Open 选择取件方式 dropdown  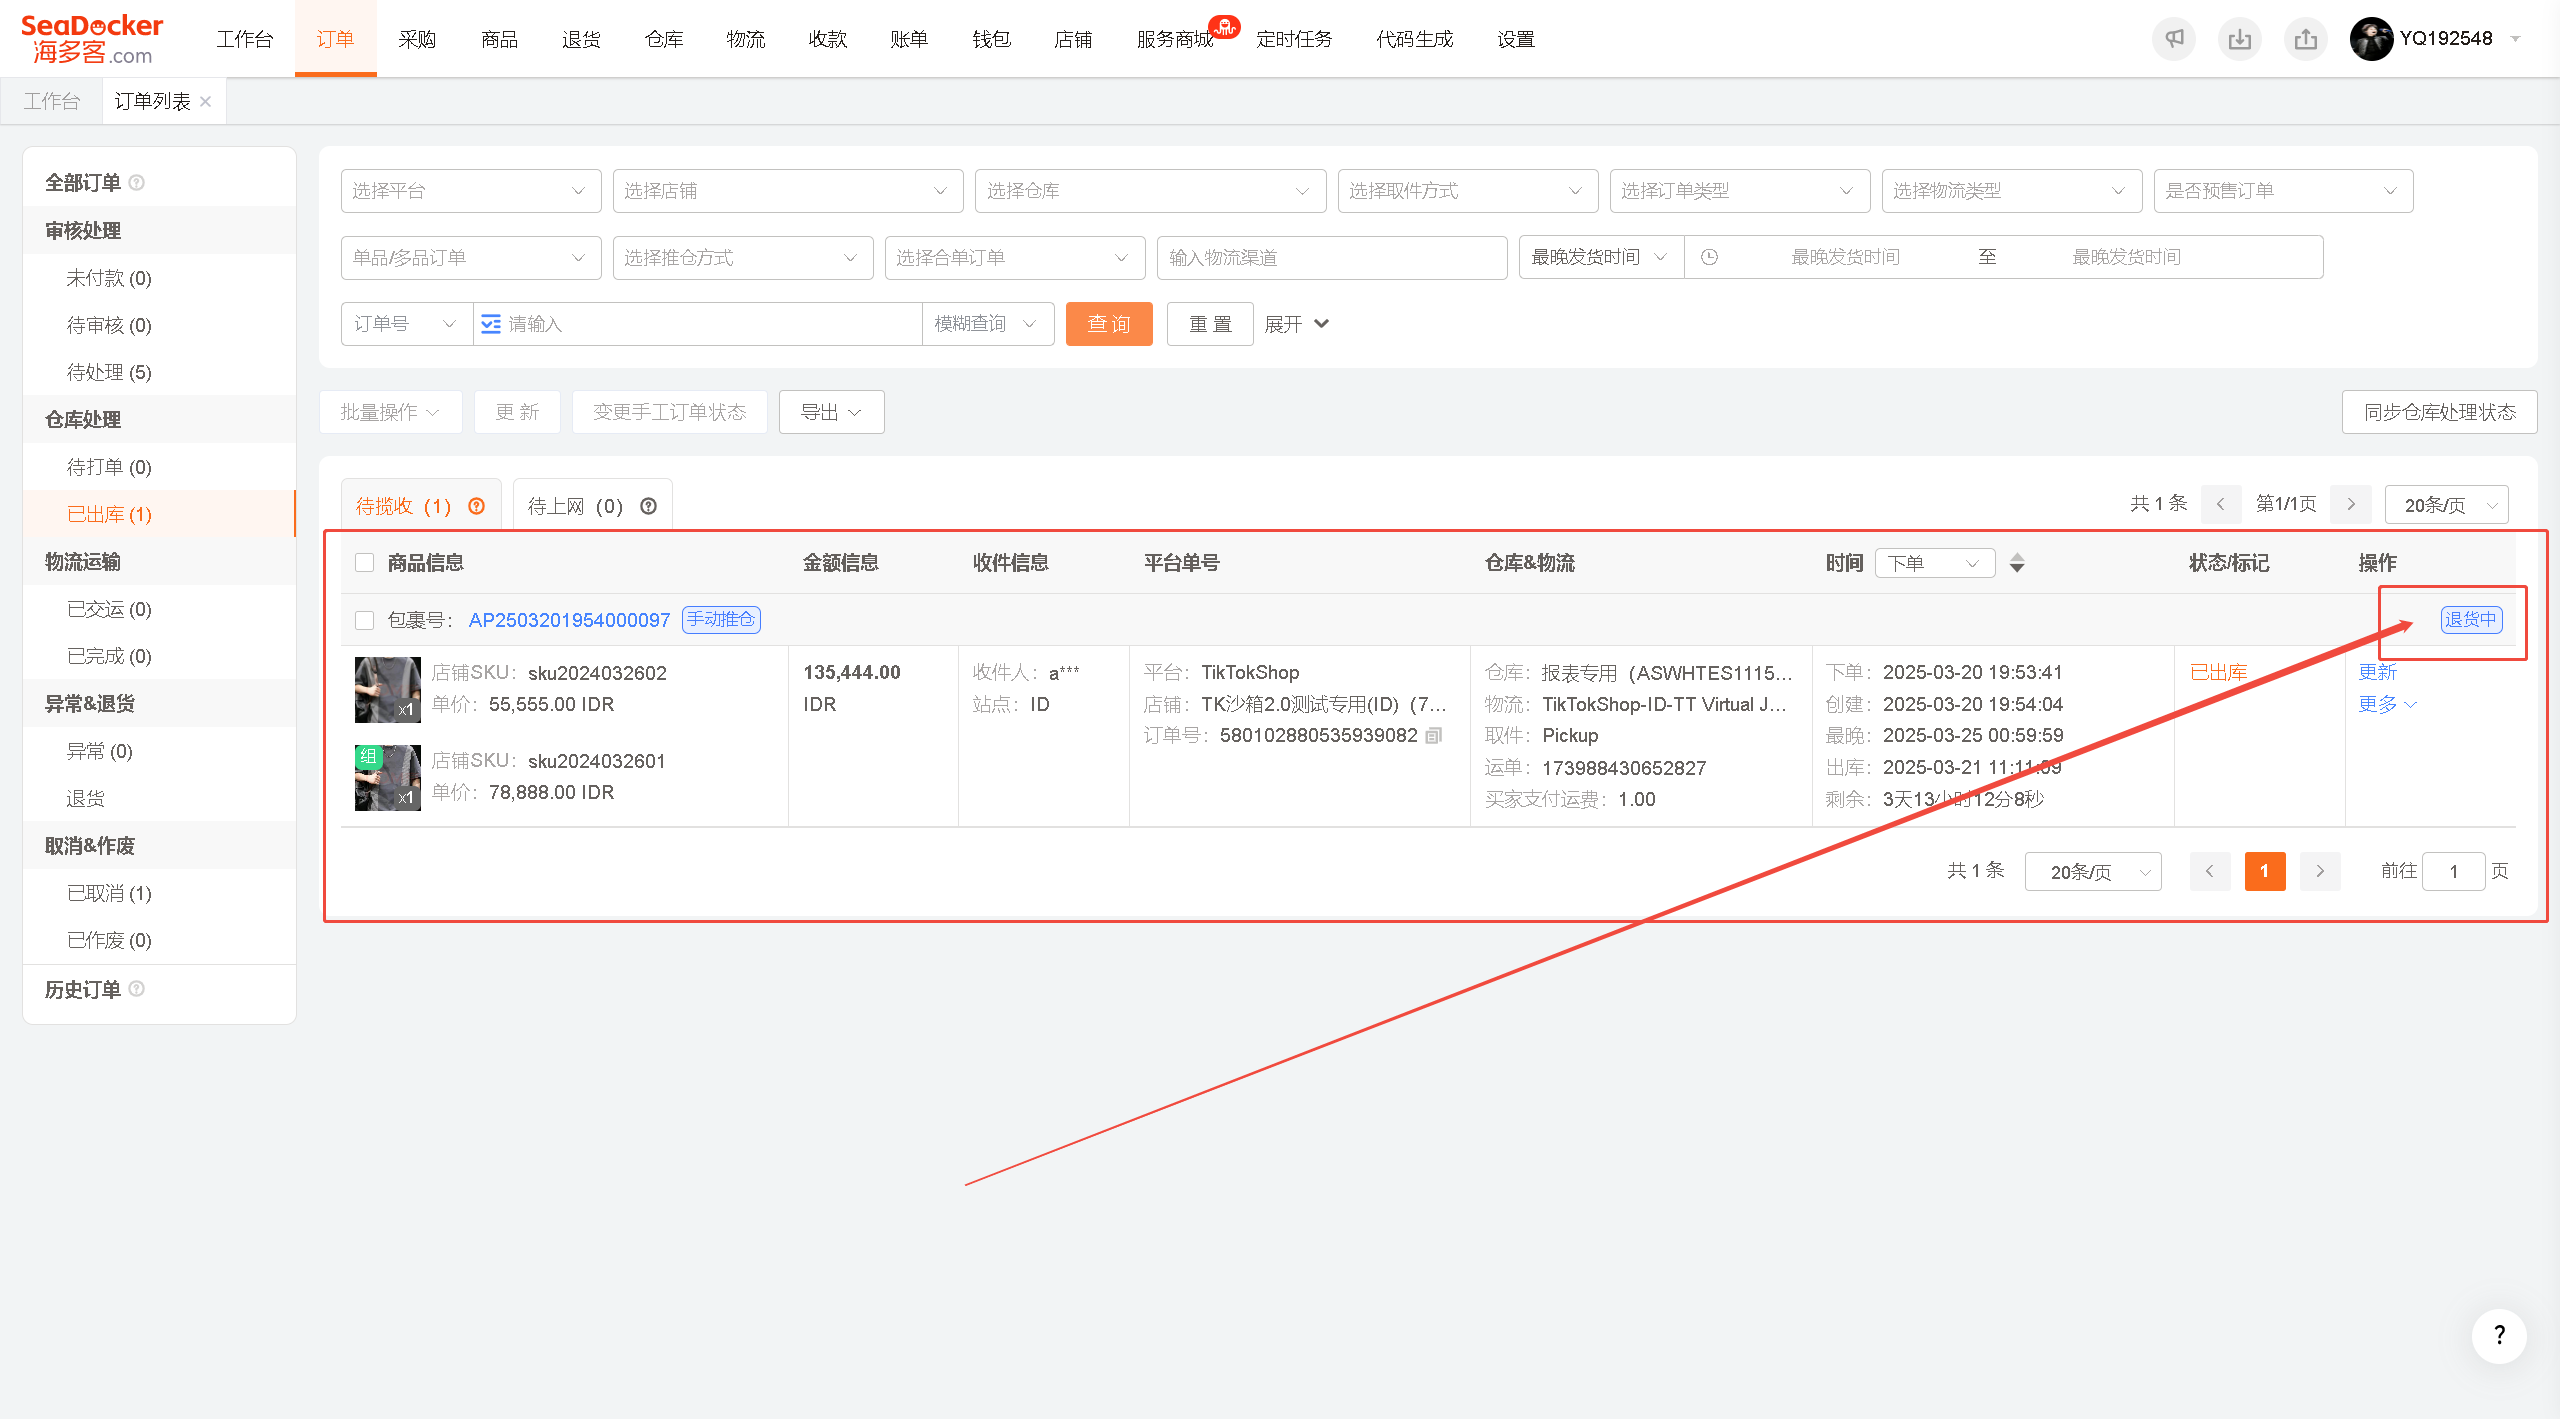point(1468,191)
